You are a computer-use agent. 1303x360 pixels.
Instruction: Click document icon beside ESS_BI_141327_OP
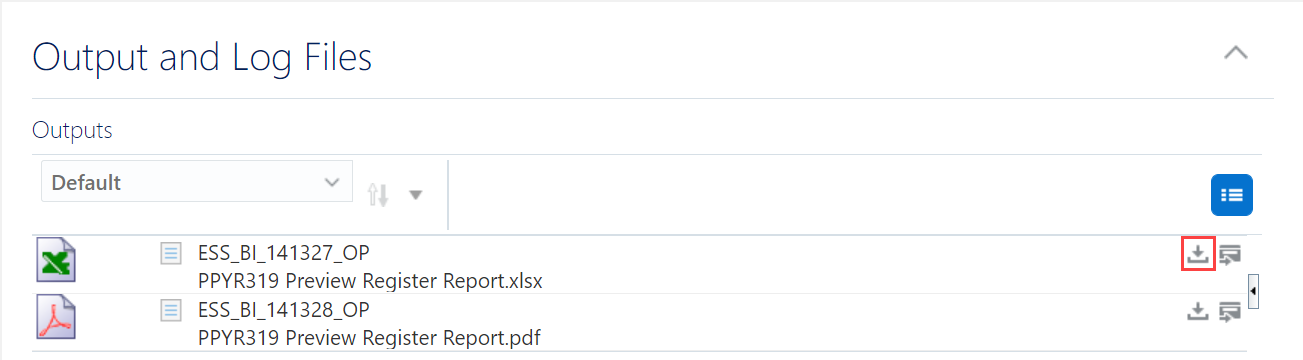point(171,253)
